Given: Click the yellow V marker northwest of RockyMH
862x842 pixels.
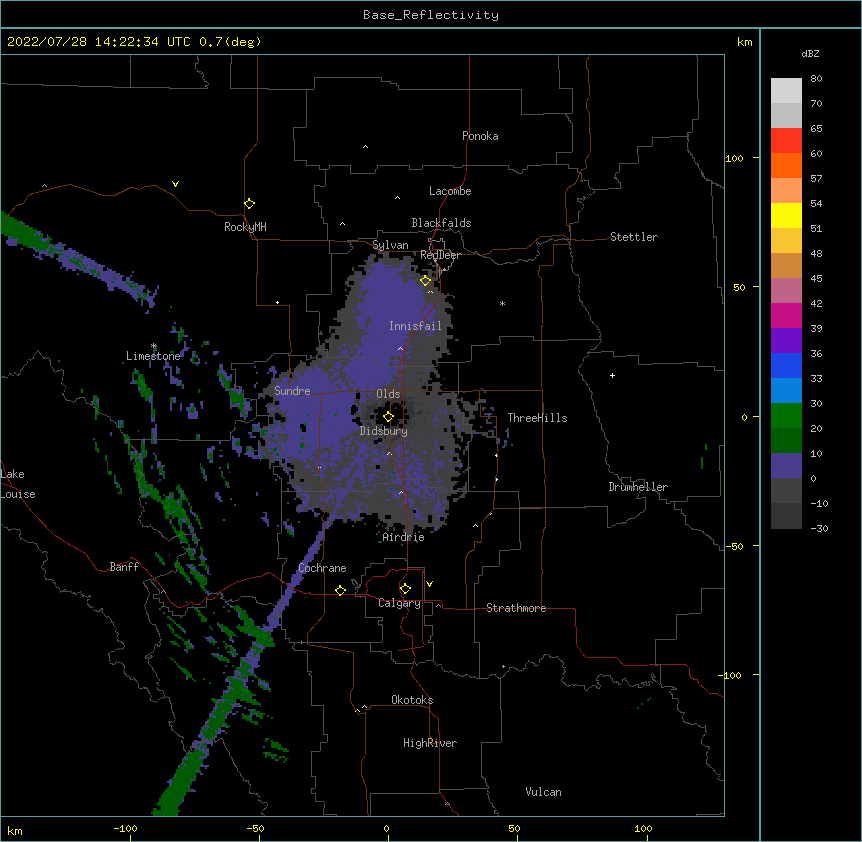Looking at the screenshot, I should tap(175, 184).
